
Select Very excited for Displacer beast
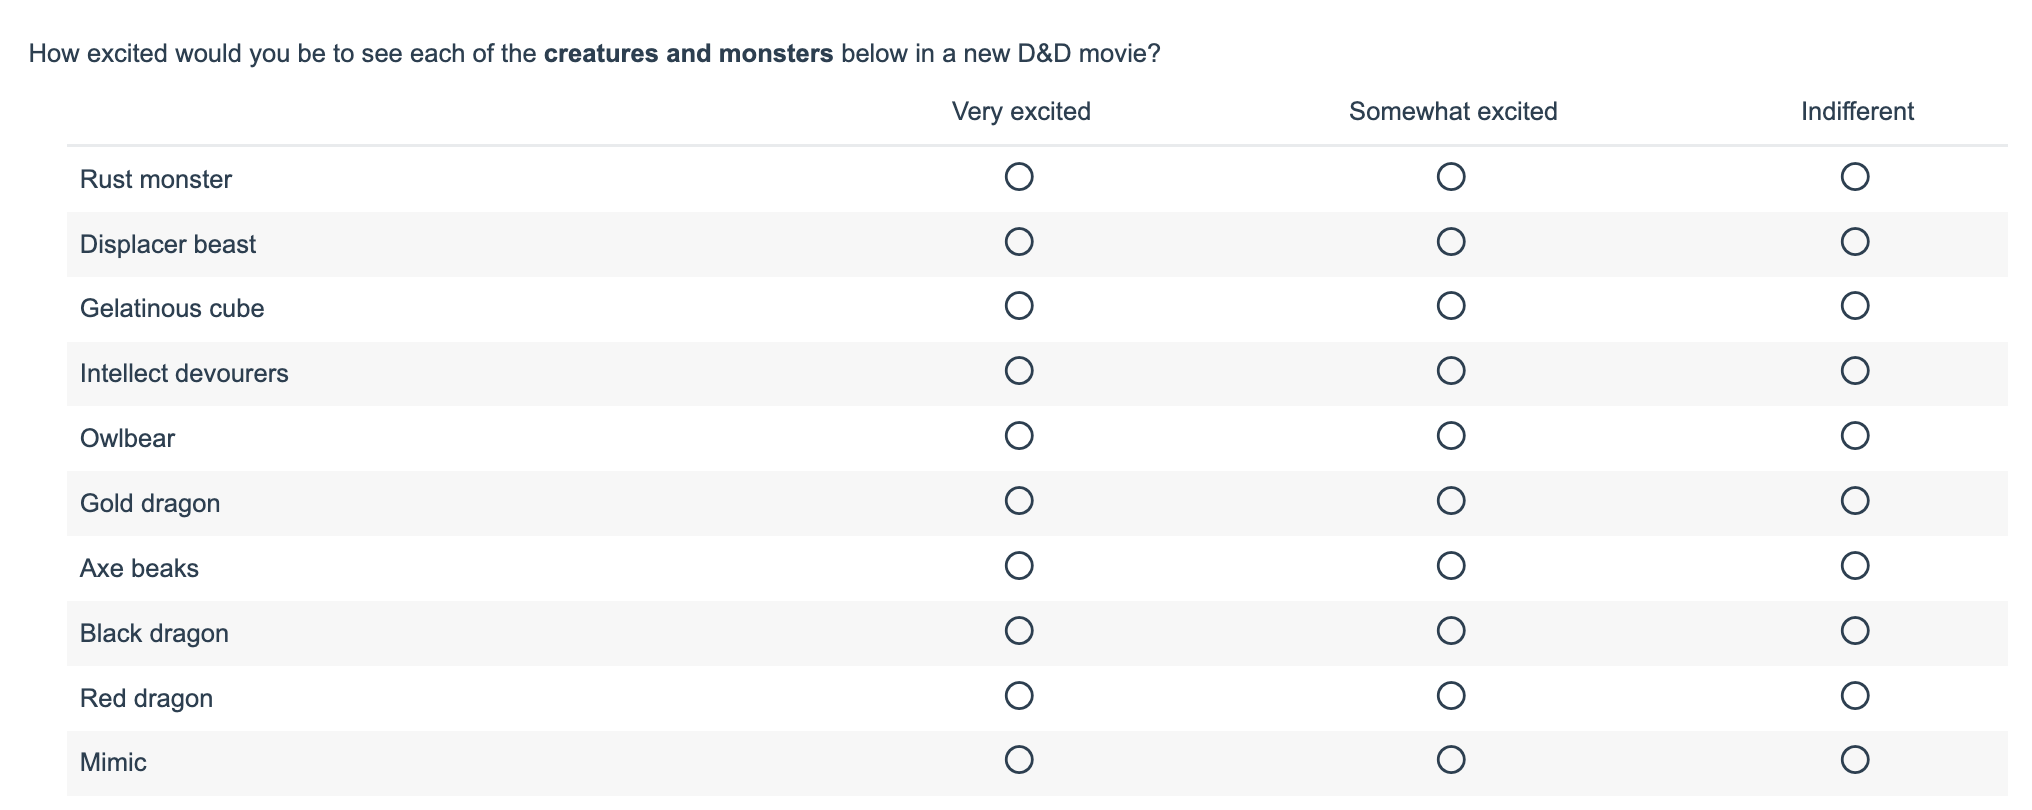point(1019,242)
